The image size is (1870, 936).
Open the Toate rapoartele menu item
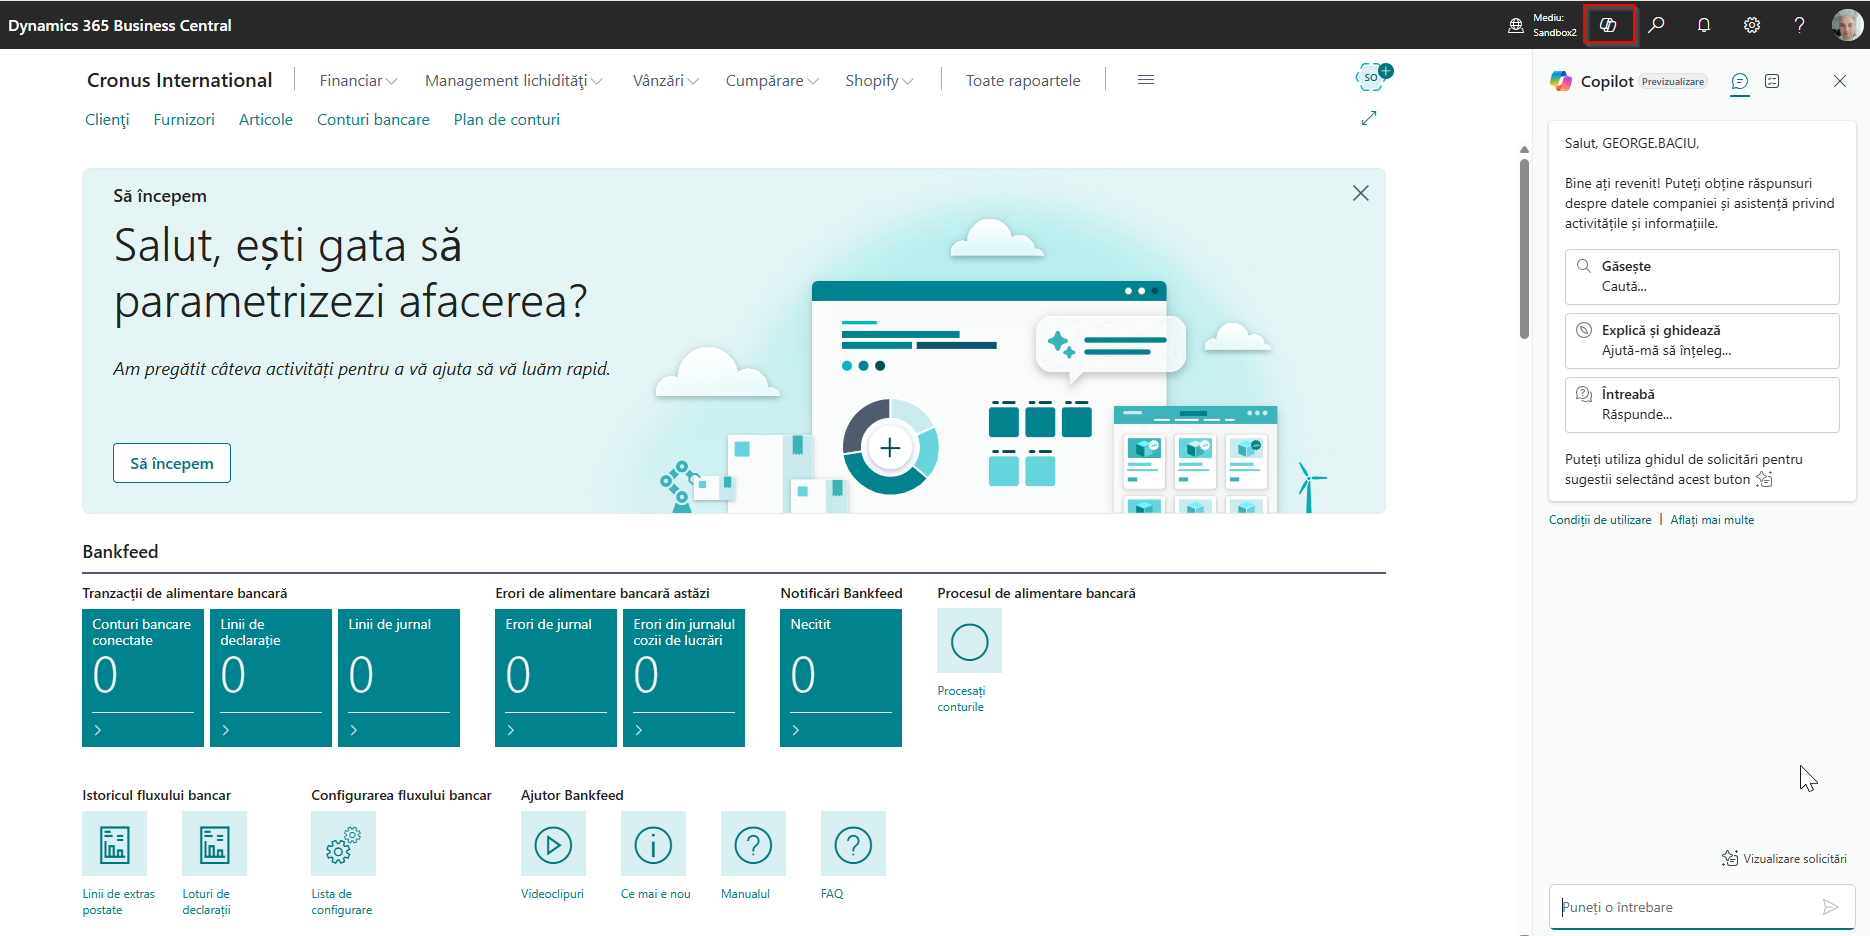[x=1023, y=80]
